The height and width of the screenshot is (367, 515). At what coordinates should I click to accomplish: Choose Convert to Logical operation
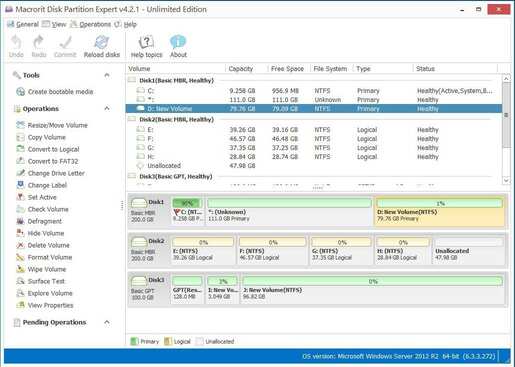(x=48, y=149)
